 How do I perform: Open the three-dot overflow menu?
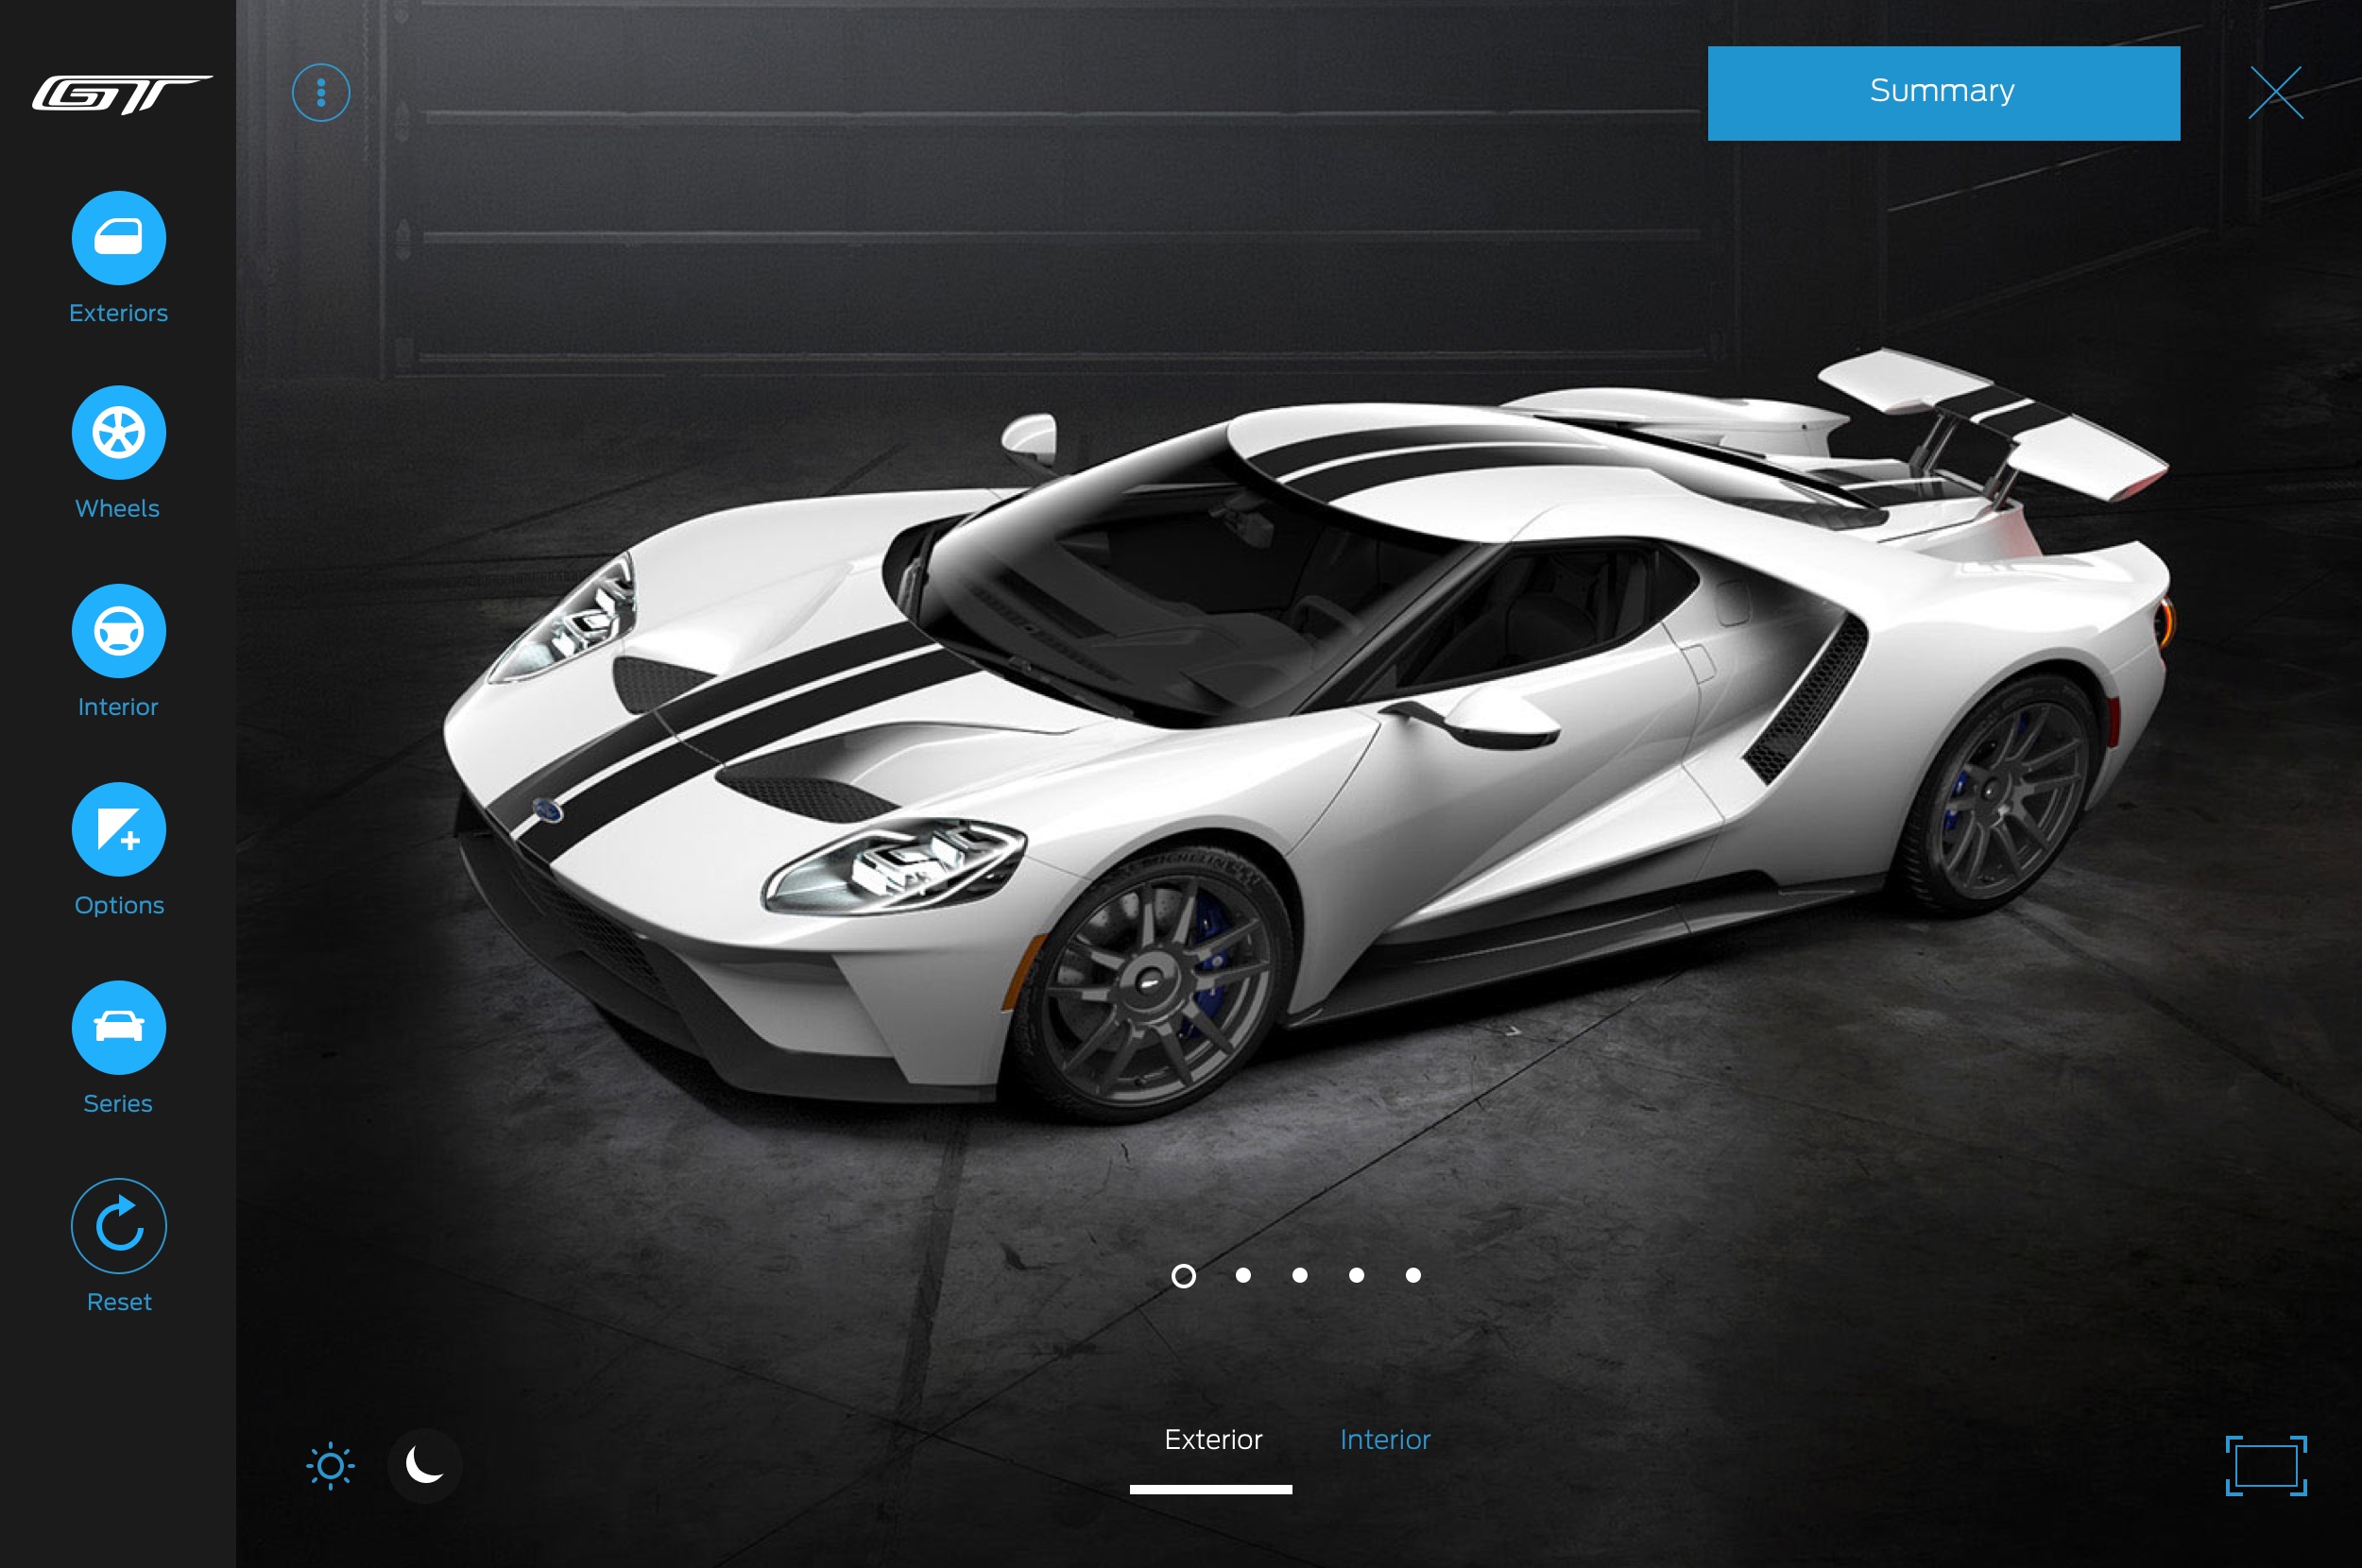(320, 91)
